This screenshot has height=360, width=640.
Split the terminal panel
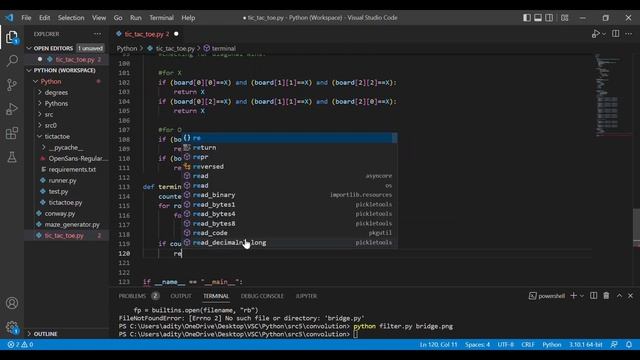(x=593, y=296)
